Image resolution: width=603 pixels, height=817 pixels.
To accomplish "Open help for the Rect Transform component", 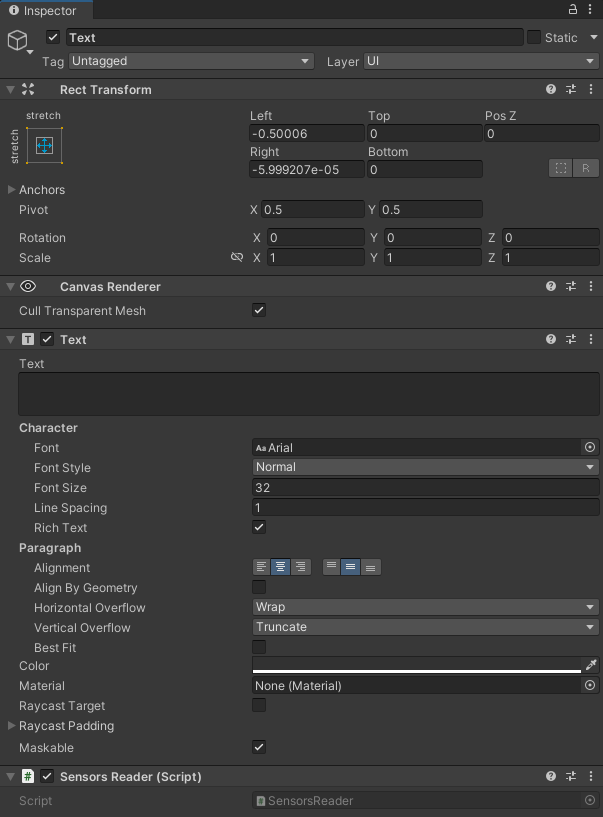I will (549, 88).
